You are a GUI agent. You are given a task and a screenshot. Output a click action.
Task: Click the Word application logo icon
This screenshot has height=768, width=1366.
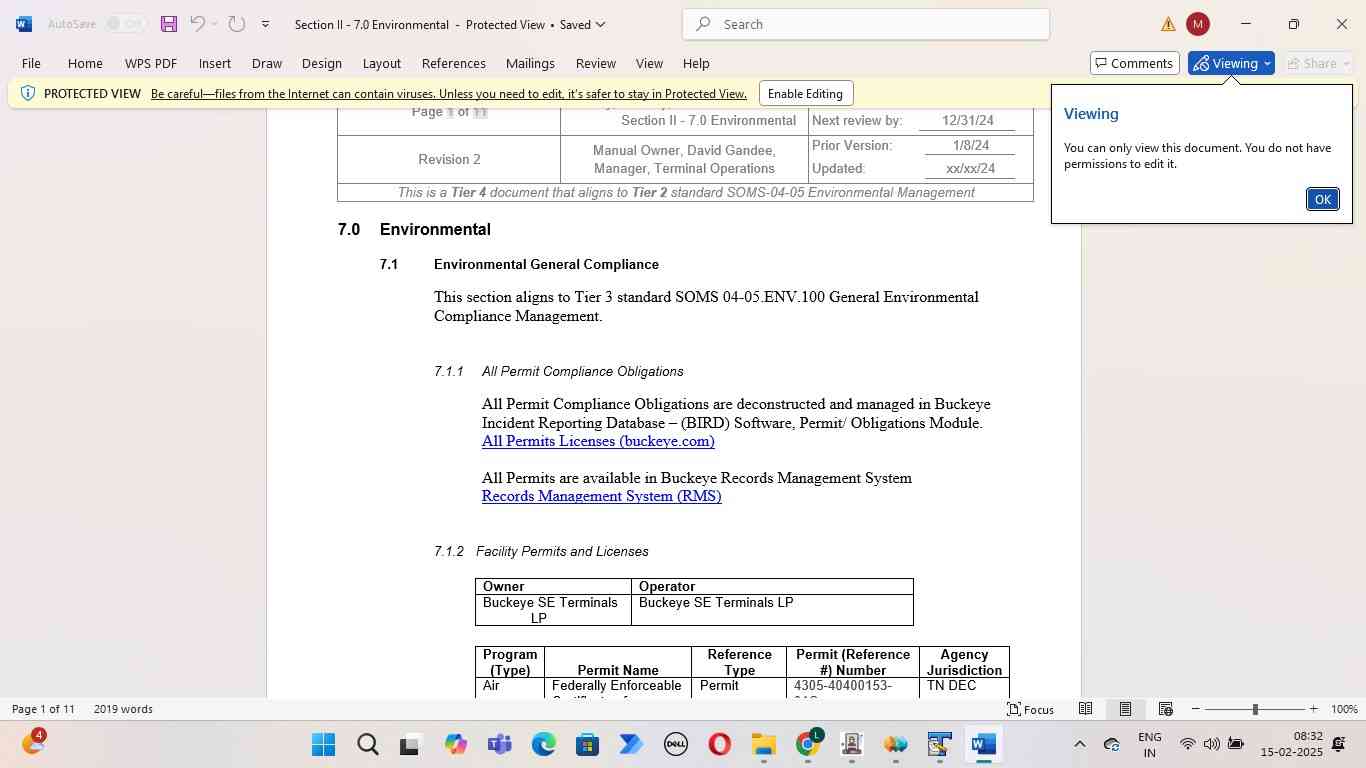[24, 24]
